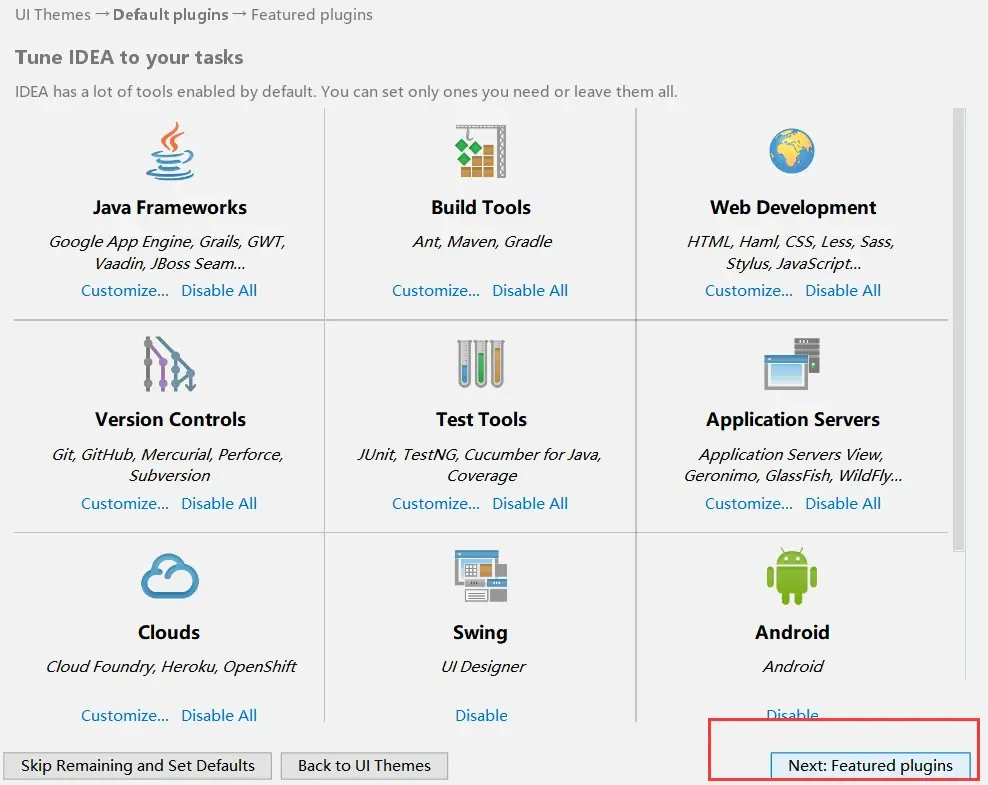Customize Clouds plugins
Screen dimensions: 988x785
(x=125, y=716)
